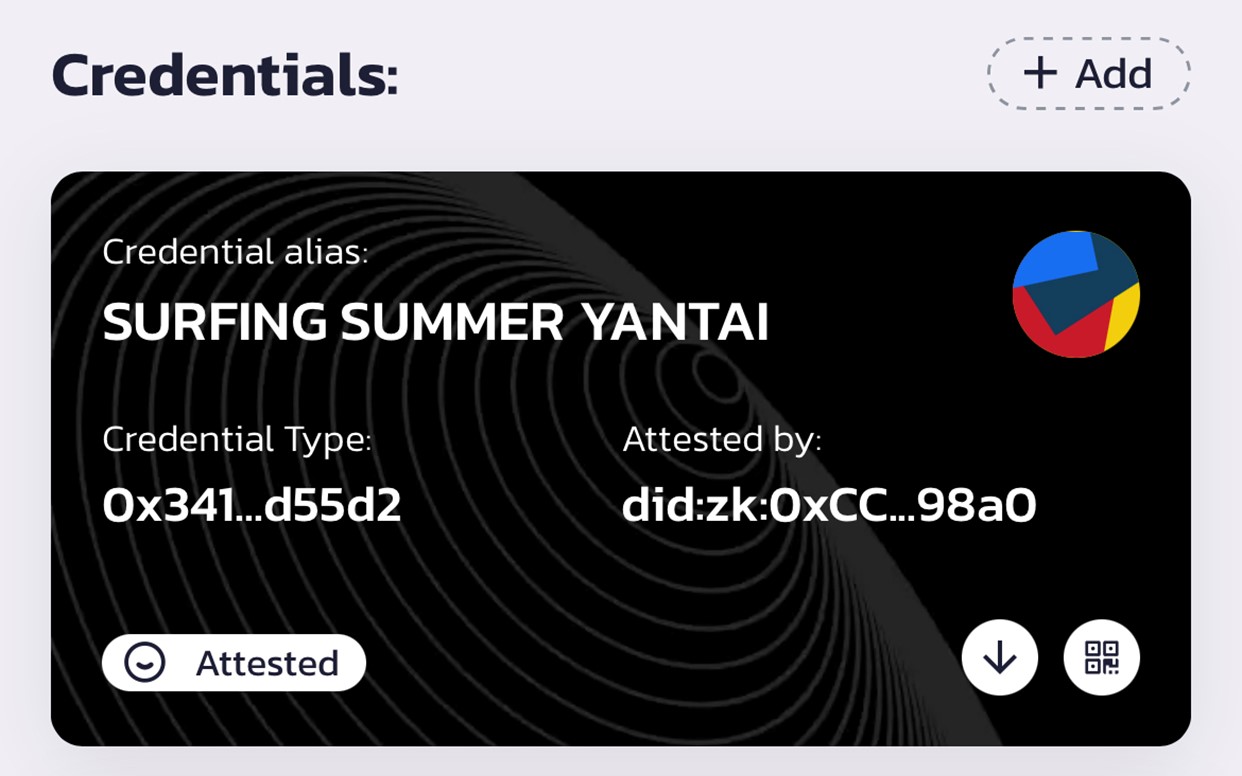Expand the attester DID did:zk:0xCC...98a0

tap(830, 506)
